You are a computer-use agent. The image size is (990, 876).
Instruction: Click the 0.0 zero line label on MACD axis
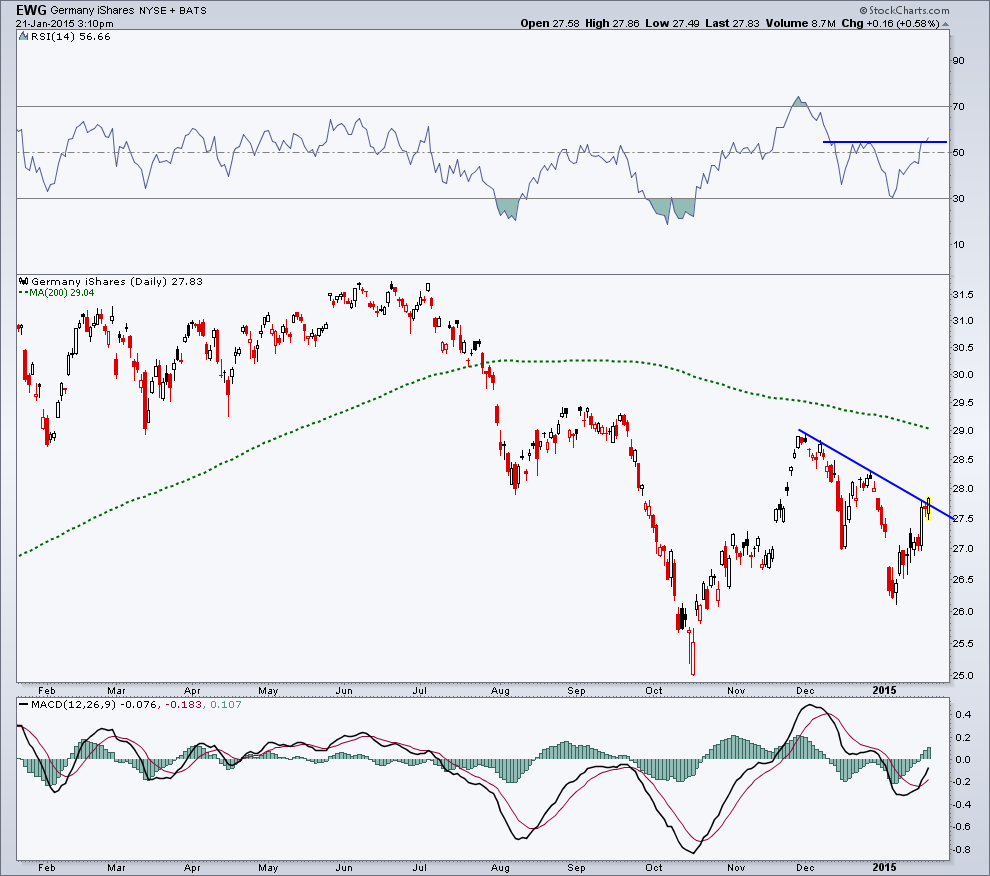click(963, 760)
